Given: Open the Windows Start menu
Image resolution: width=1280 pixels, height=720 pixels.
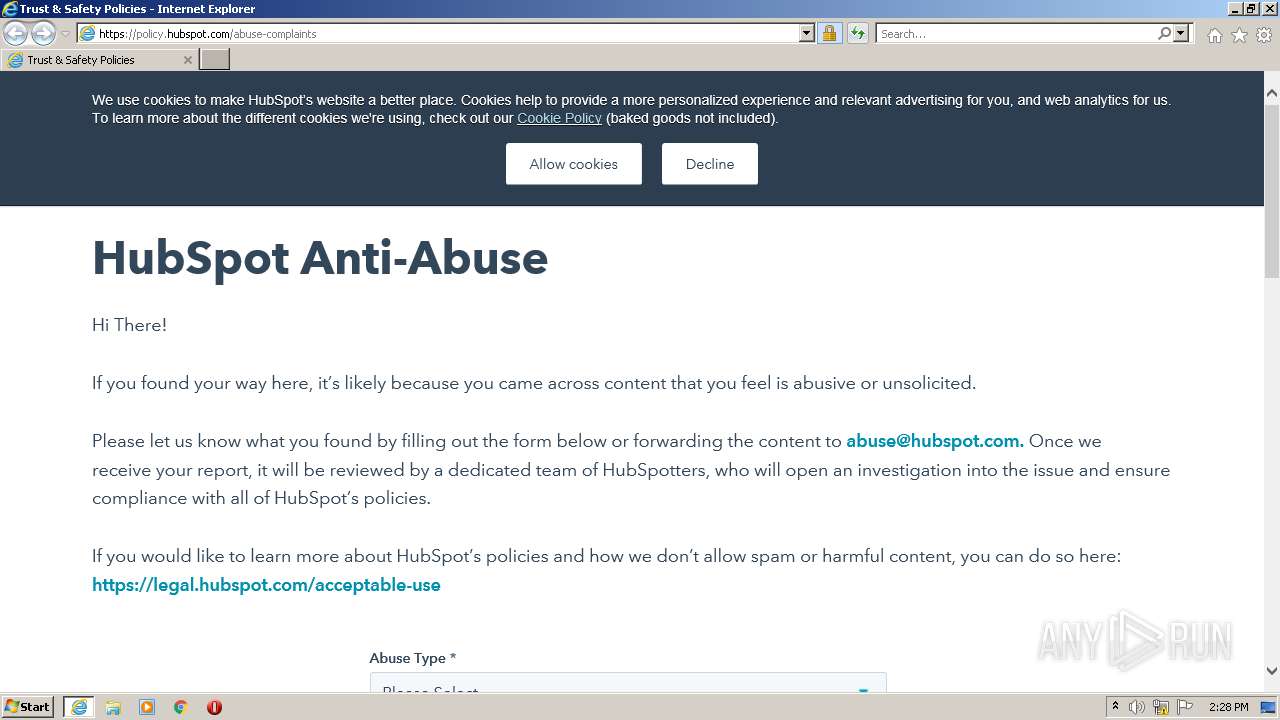Looking at the screenshot, I should (x=27, y=707).
